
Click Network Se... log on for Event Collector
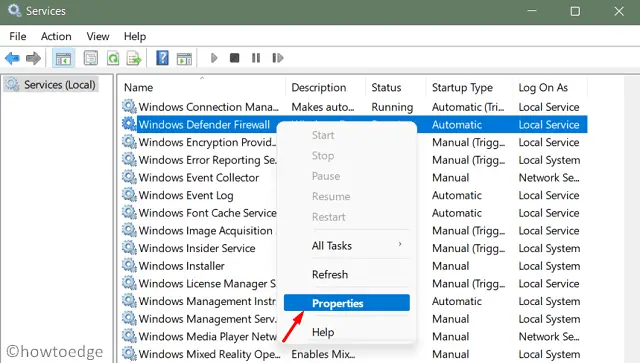(549, 178)
